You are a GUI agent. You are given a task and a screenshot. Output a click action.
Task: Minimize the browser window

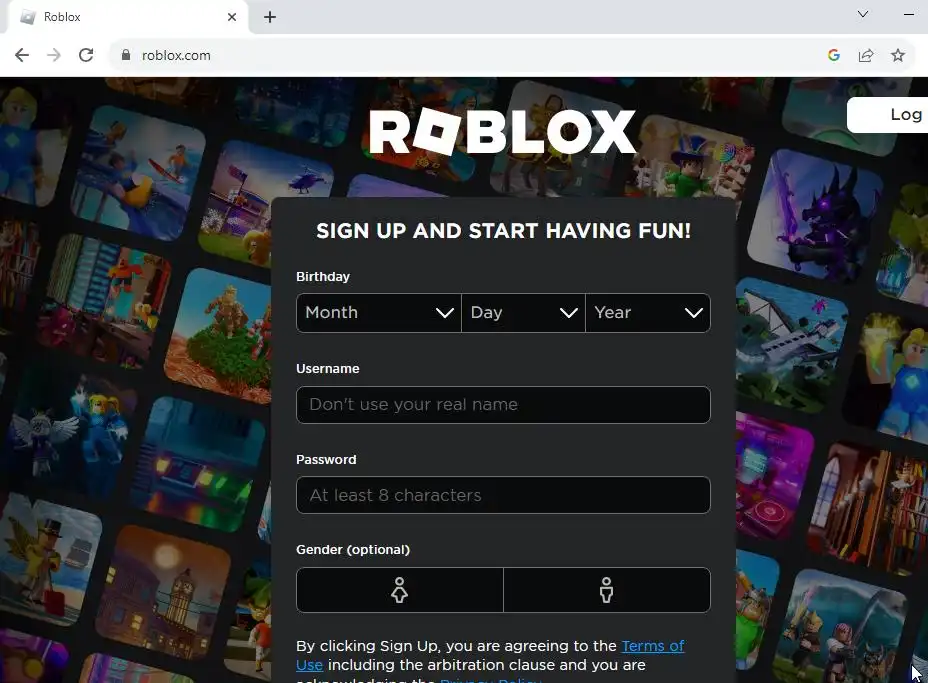point(909,14)
